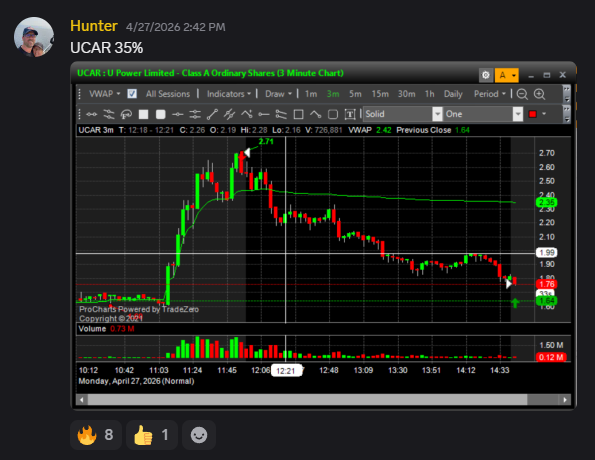Click the Volume 0.73 M label
The width and height of the screenshot is (595, 460).
106,329
